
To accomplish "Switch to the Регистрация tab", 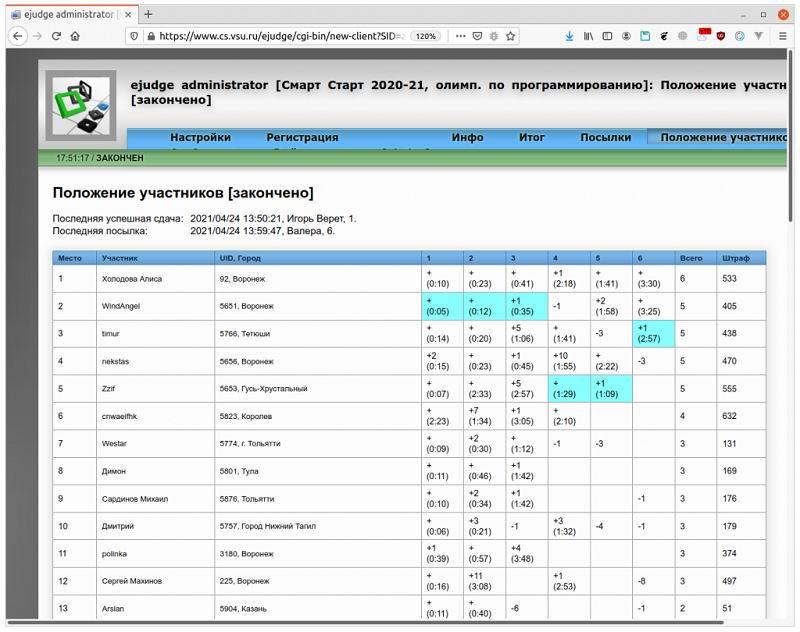I will pos(302,137).
